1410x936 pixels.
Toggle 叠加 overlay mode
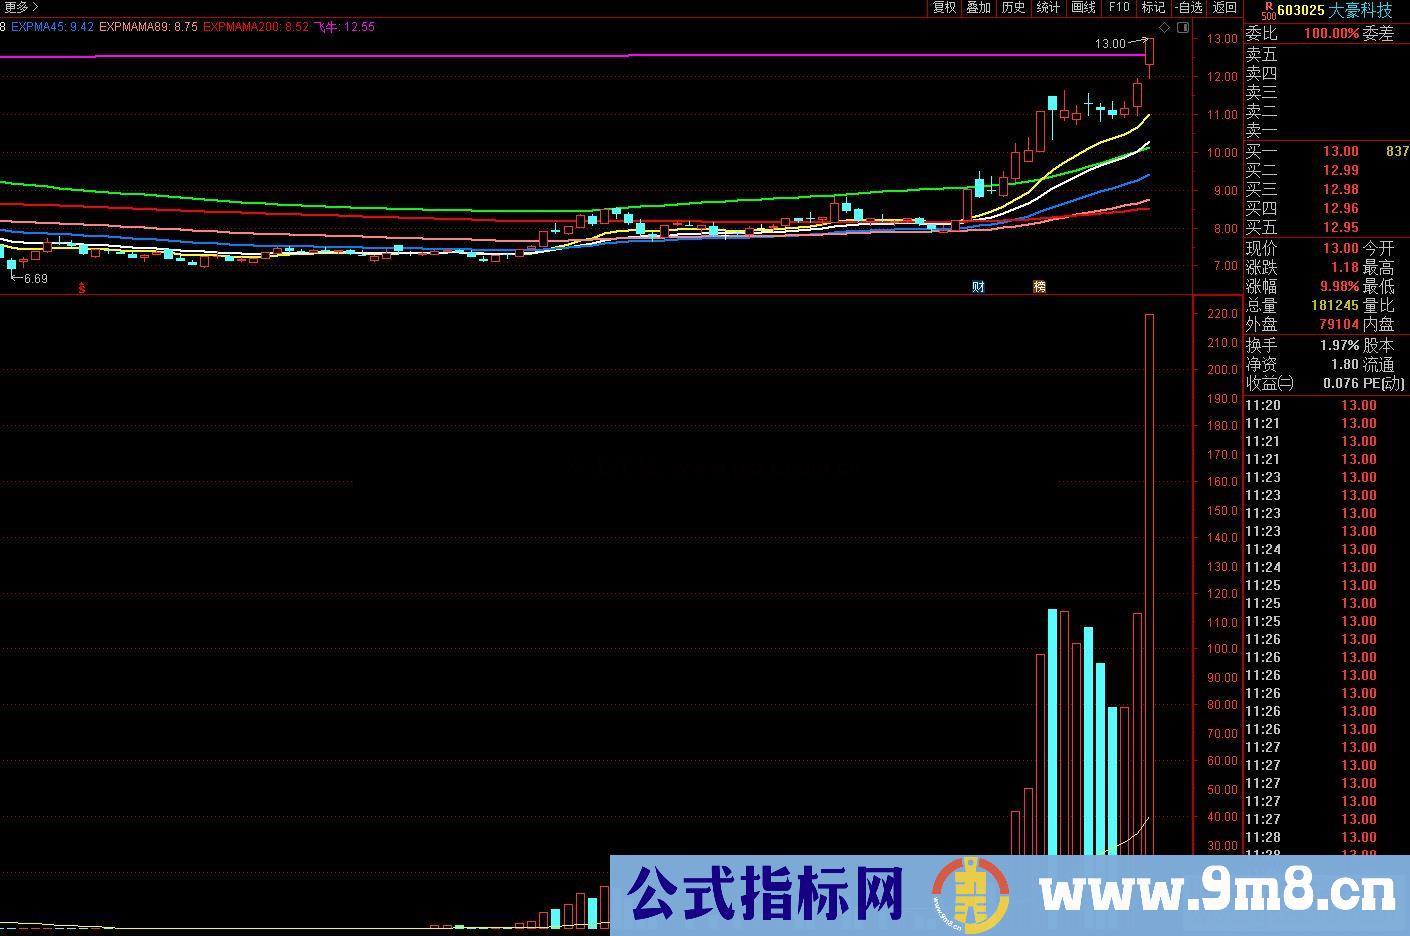[x=978, y=7]
